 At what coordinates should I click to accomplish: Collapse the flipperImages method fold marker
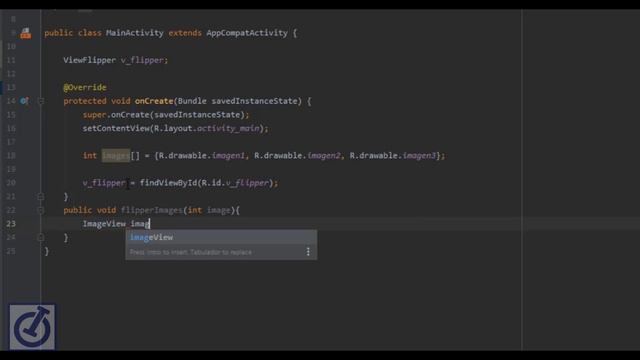40,210
